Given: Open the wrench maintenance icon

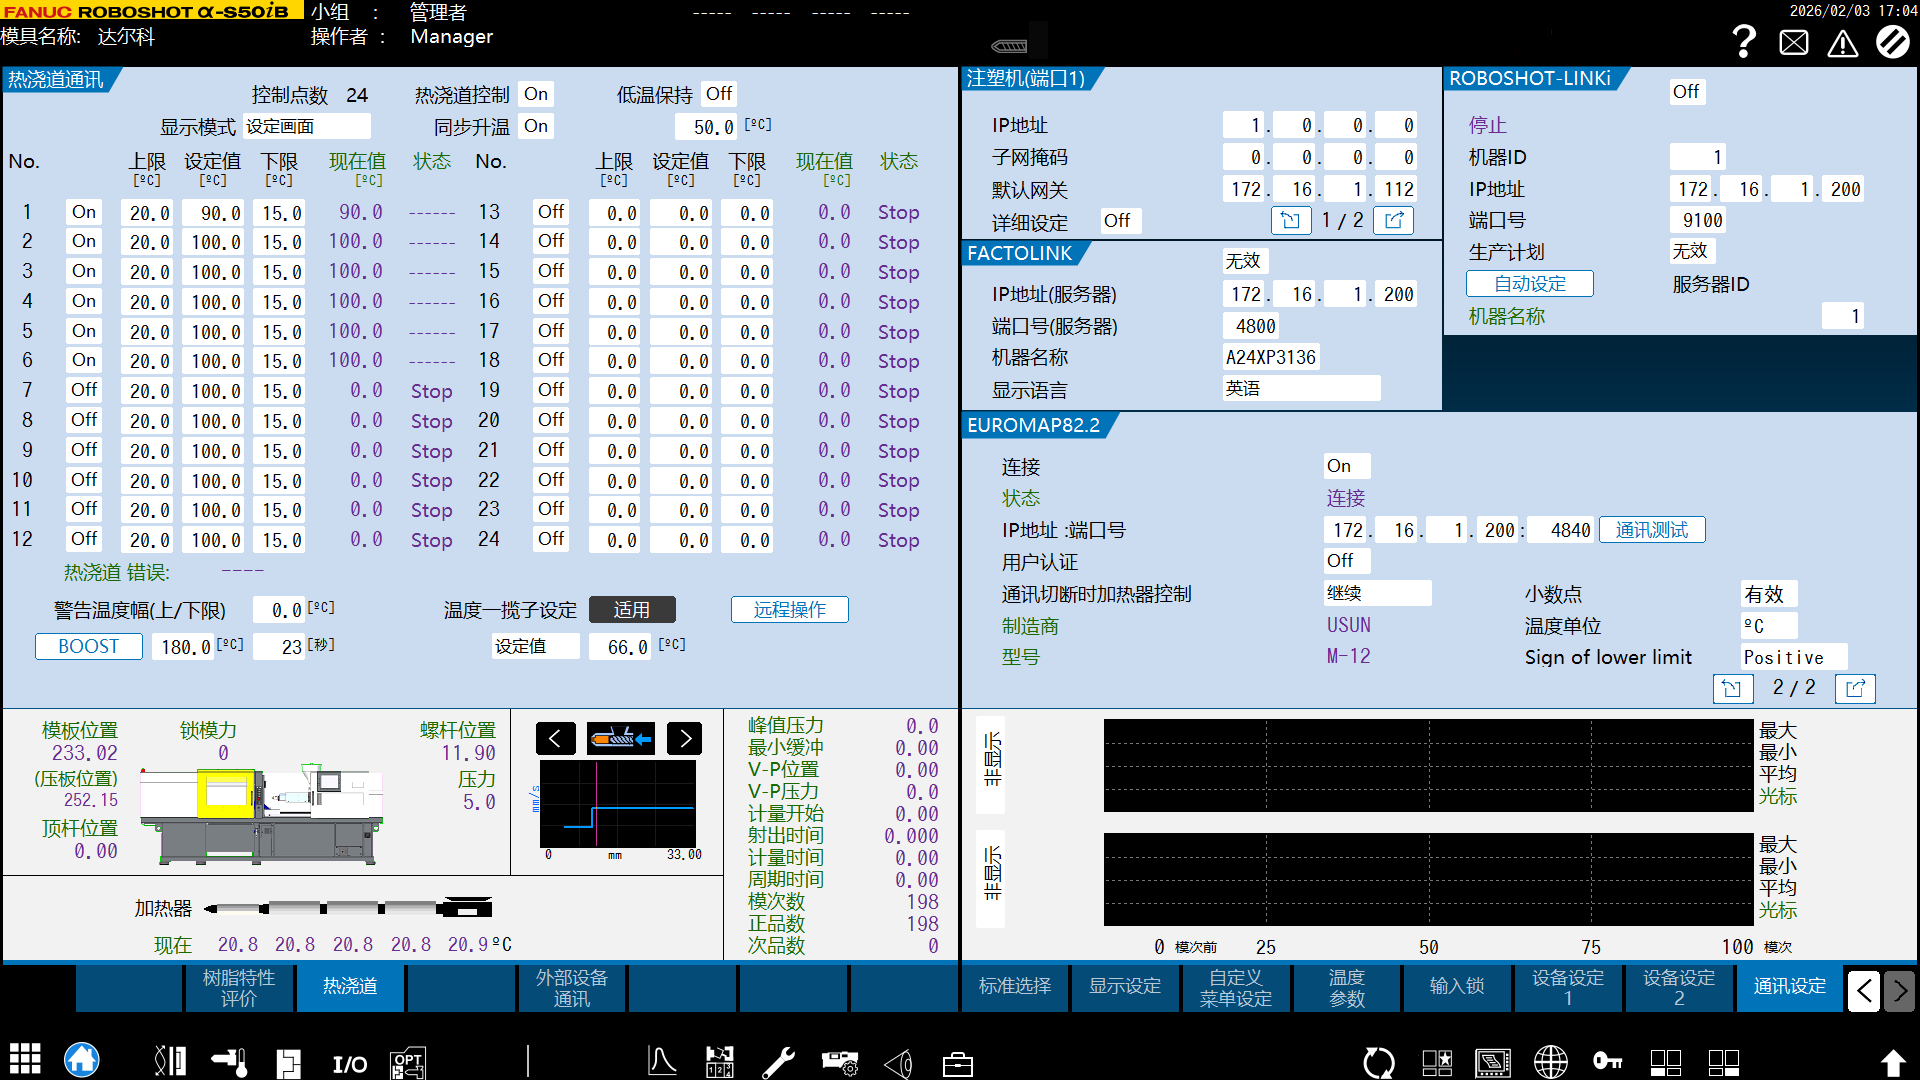Looking at the screenshot, I should click(779, 1062).
